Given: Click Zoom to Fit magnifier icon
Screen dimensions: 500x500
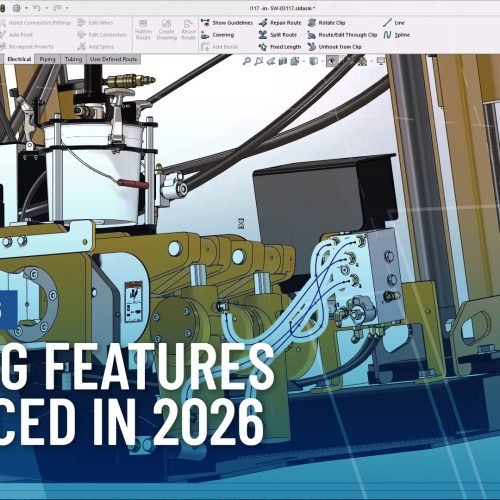Looking at the screenshot, I should [247, 61].
